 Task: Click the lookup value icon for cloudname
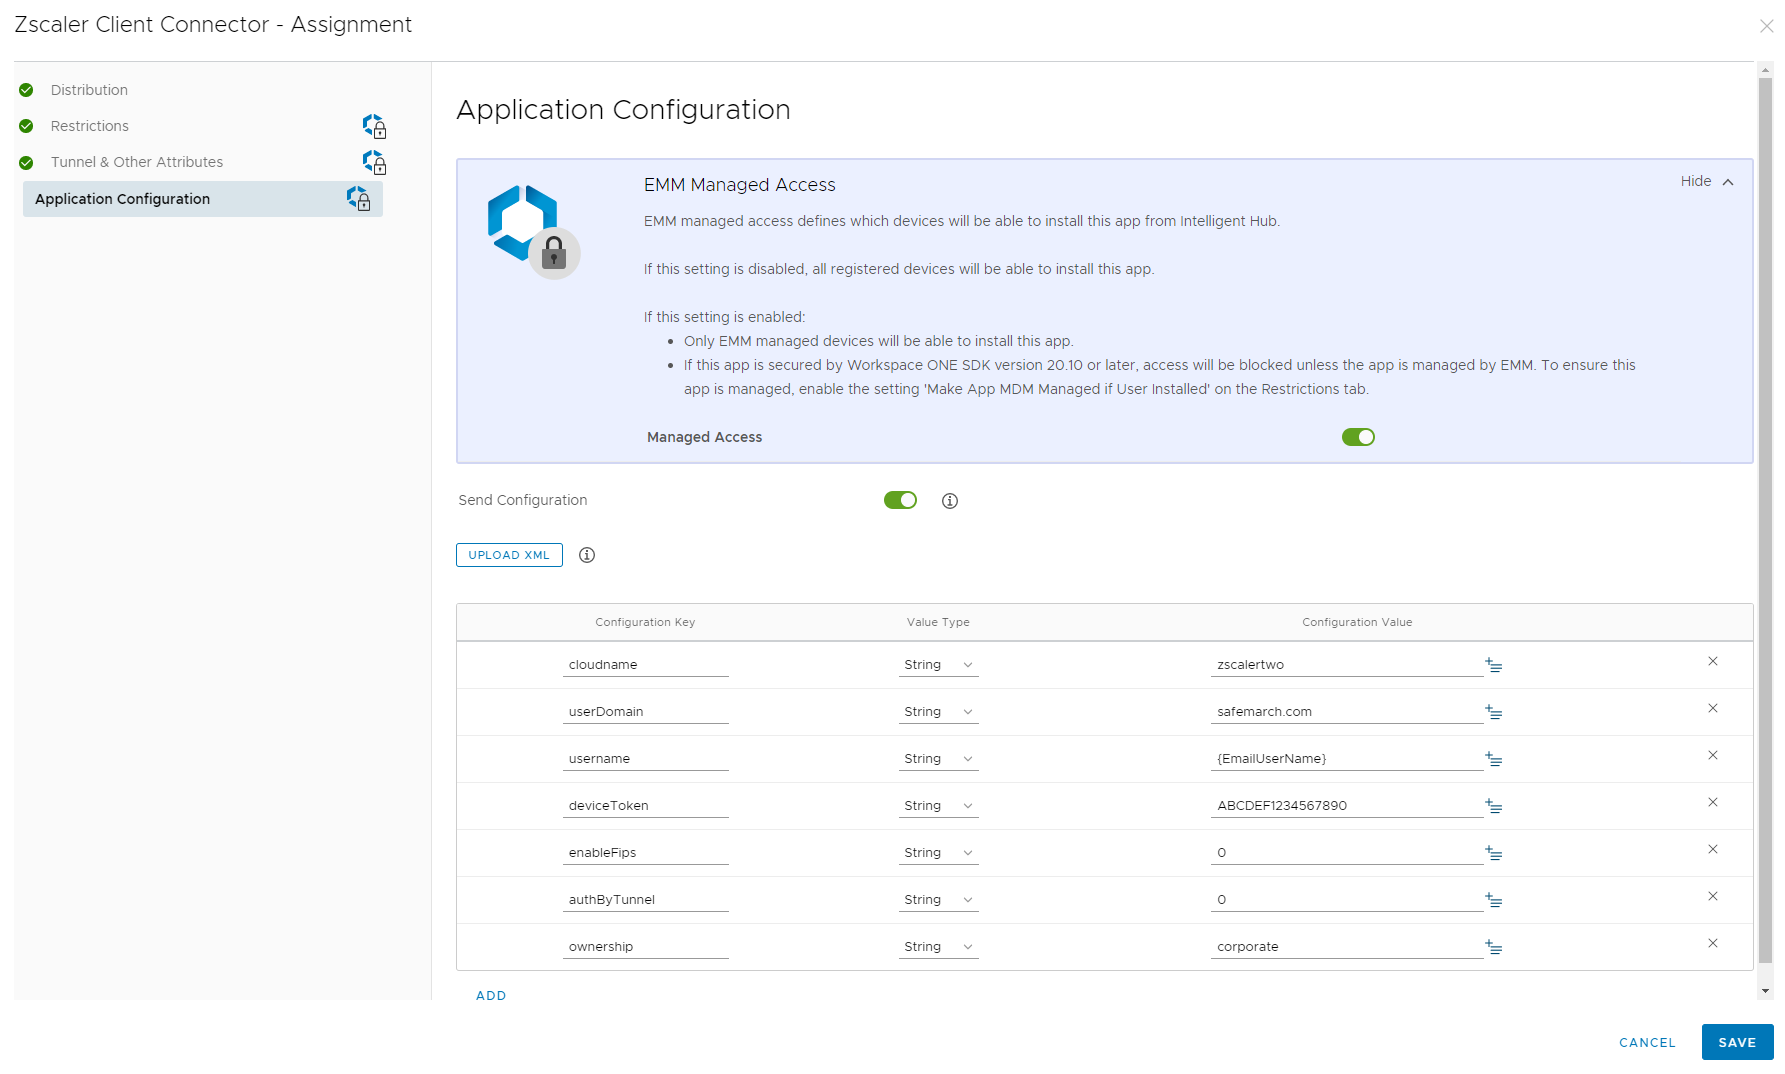(1494, 664)
